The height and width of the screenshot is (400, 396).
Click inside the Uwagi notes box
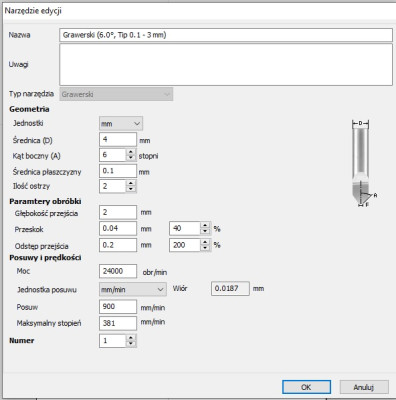(x=226, y=64)
